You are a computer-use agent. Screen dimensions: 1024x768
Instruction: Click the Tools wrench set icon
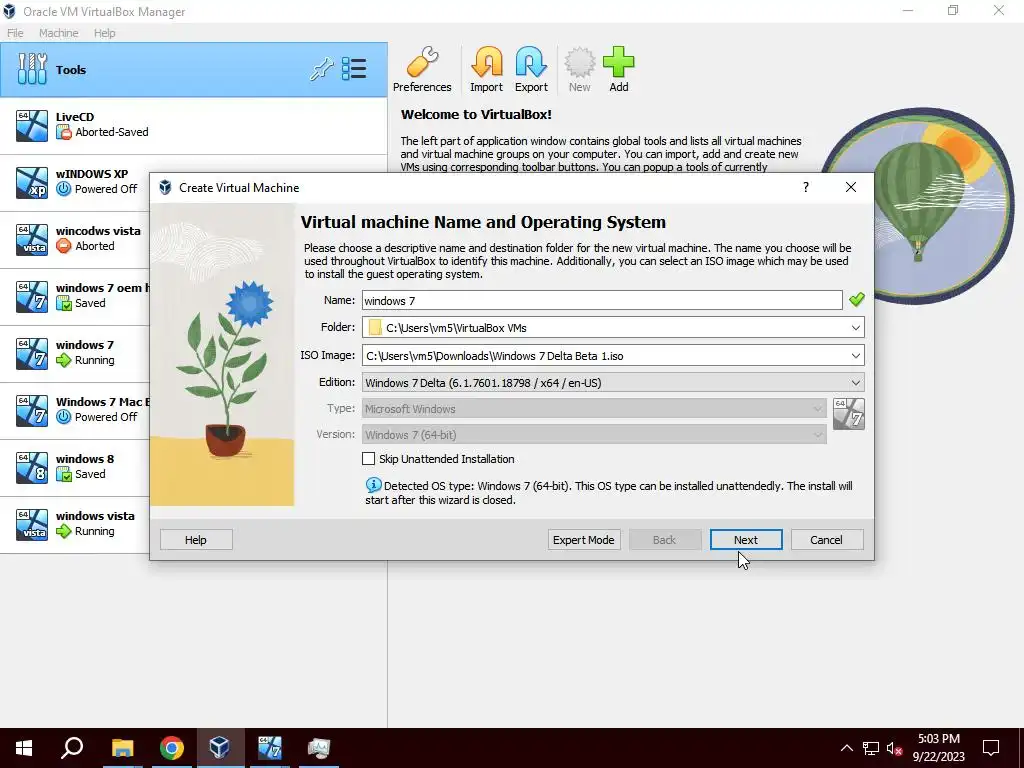(32, 69)
